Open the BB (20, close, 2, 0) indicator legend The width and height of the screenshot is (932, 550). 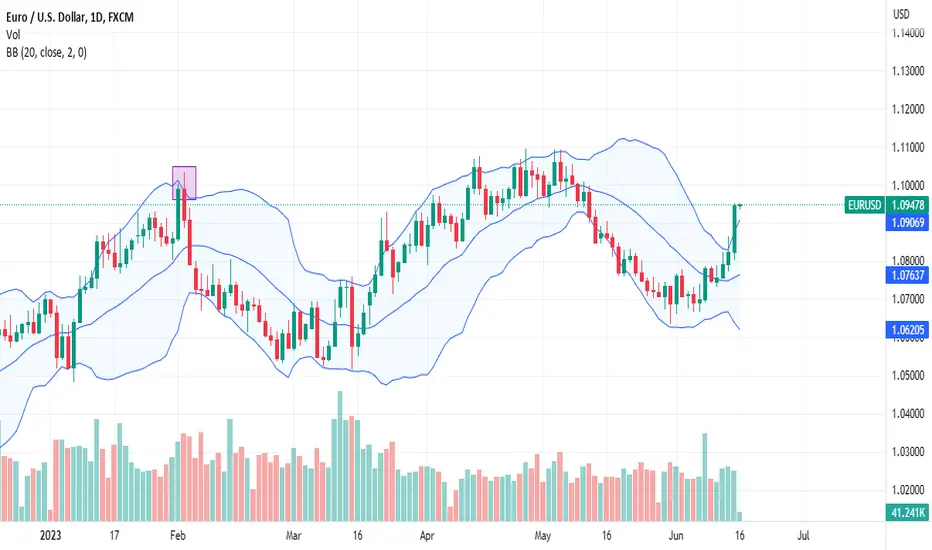pos(46,53)
